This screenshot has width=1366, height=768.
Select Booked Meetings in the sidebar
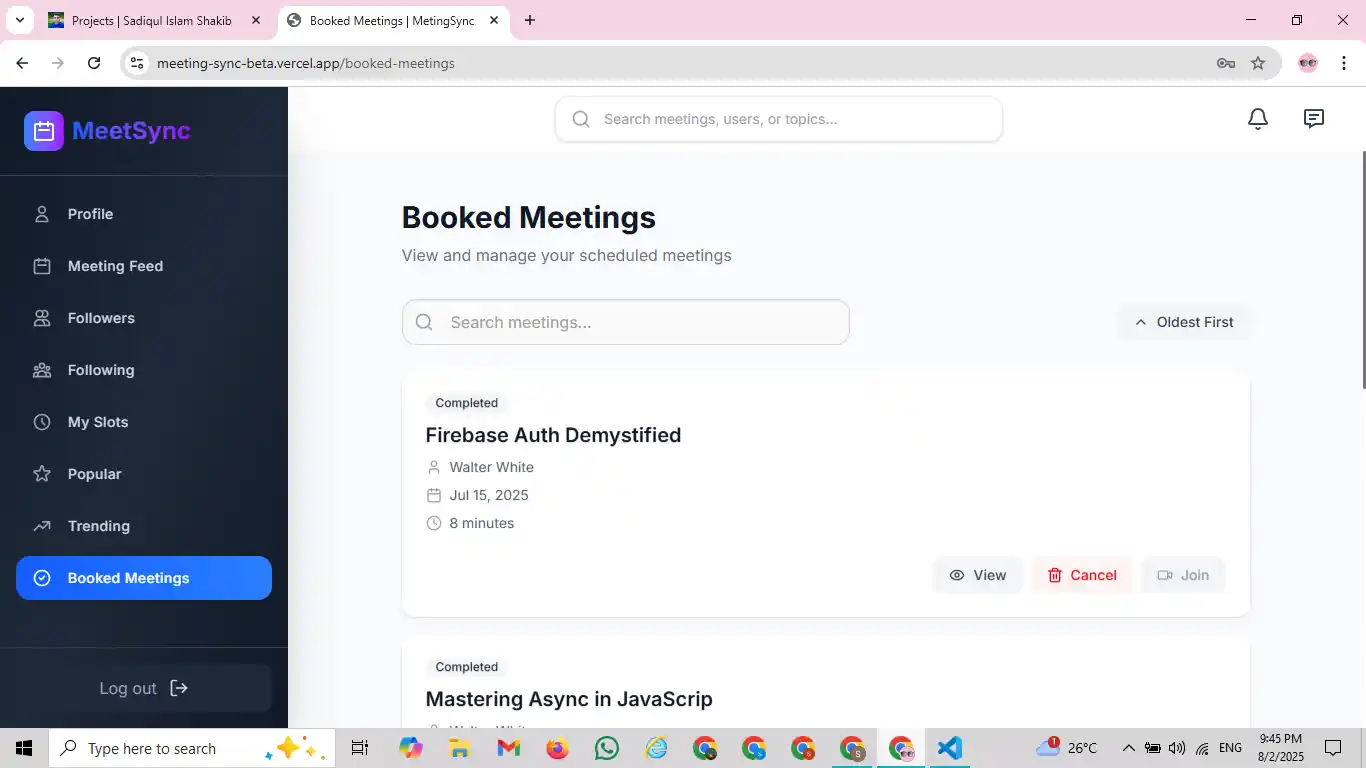[144, 578]
